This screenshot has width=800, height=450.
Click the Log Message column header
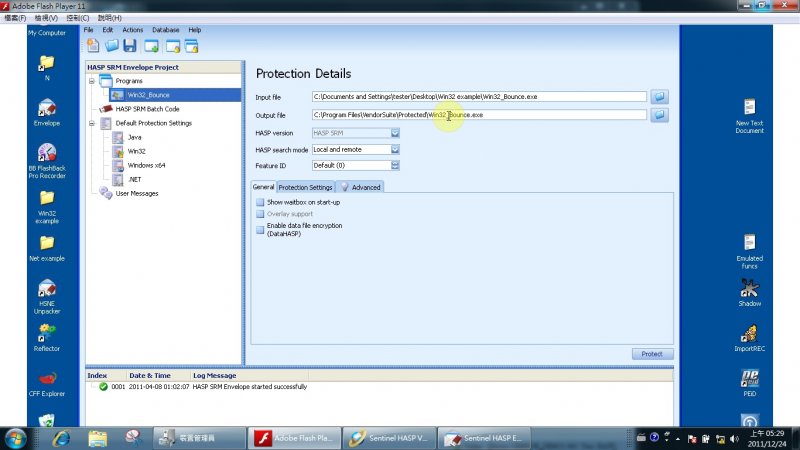click(214, 376)
